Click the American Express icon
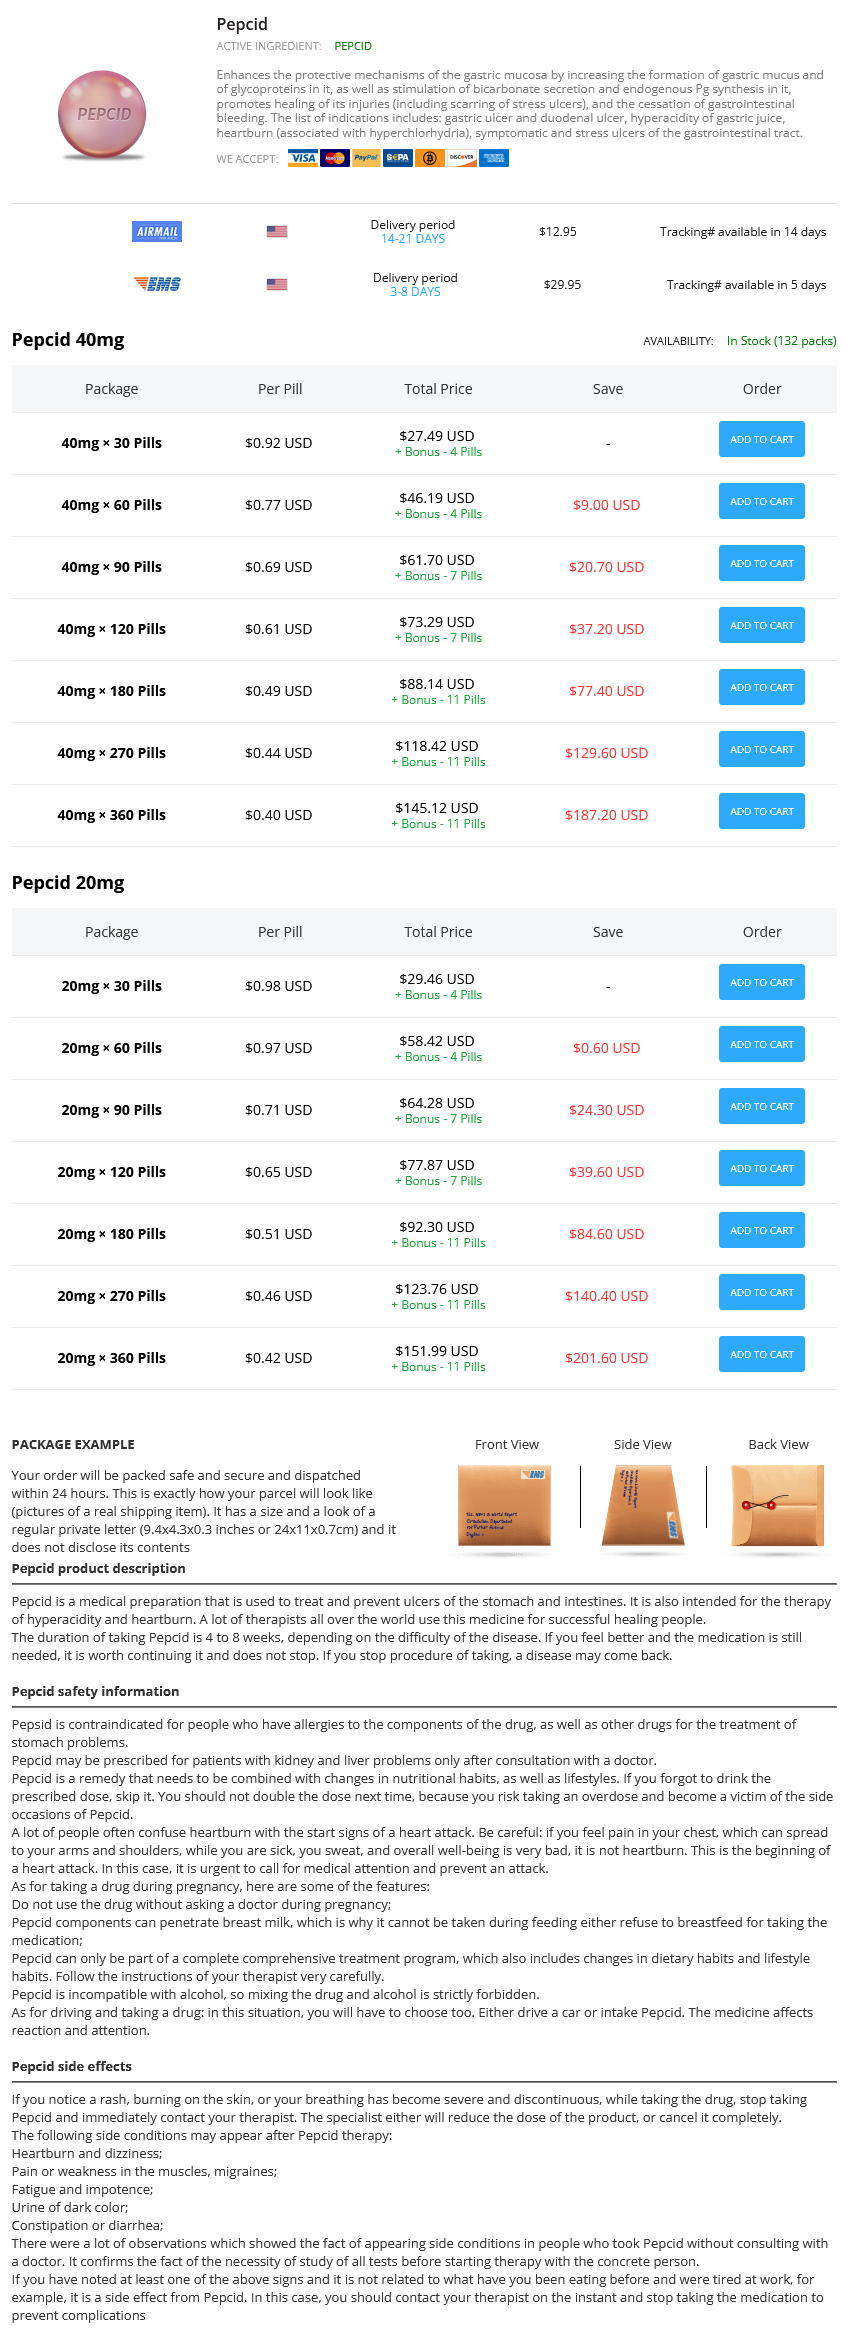The image size is (847, 2335). (494, 158)
